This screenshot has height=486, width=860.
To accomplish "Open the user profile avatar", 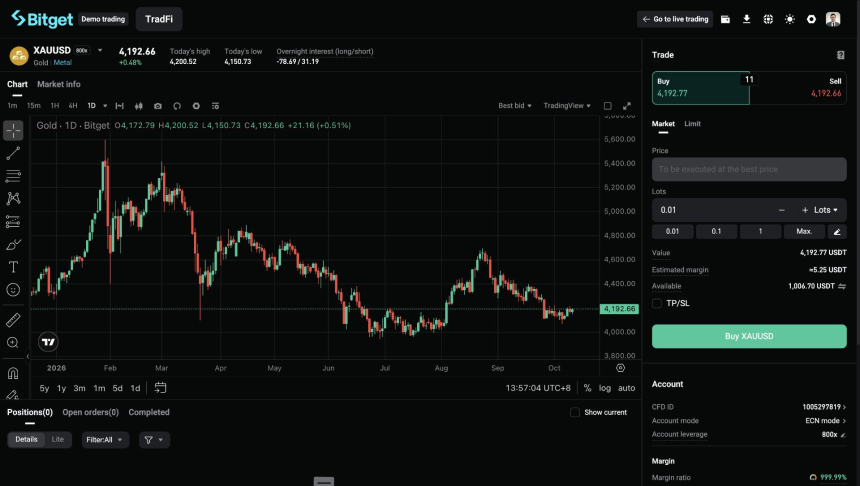I will 833,19.
